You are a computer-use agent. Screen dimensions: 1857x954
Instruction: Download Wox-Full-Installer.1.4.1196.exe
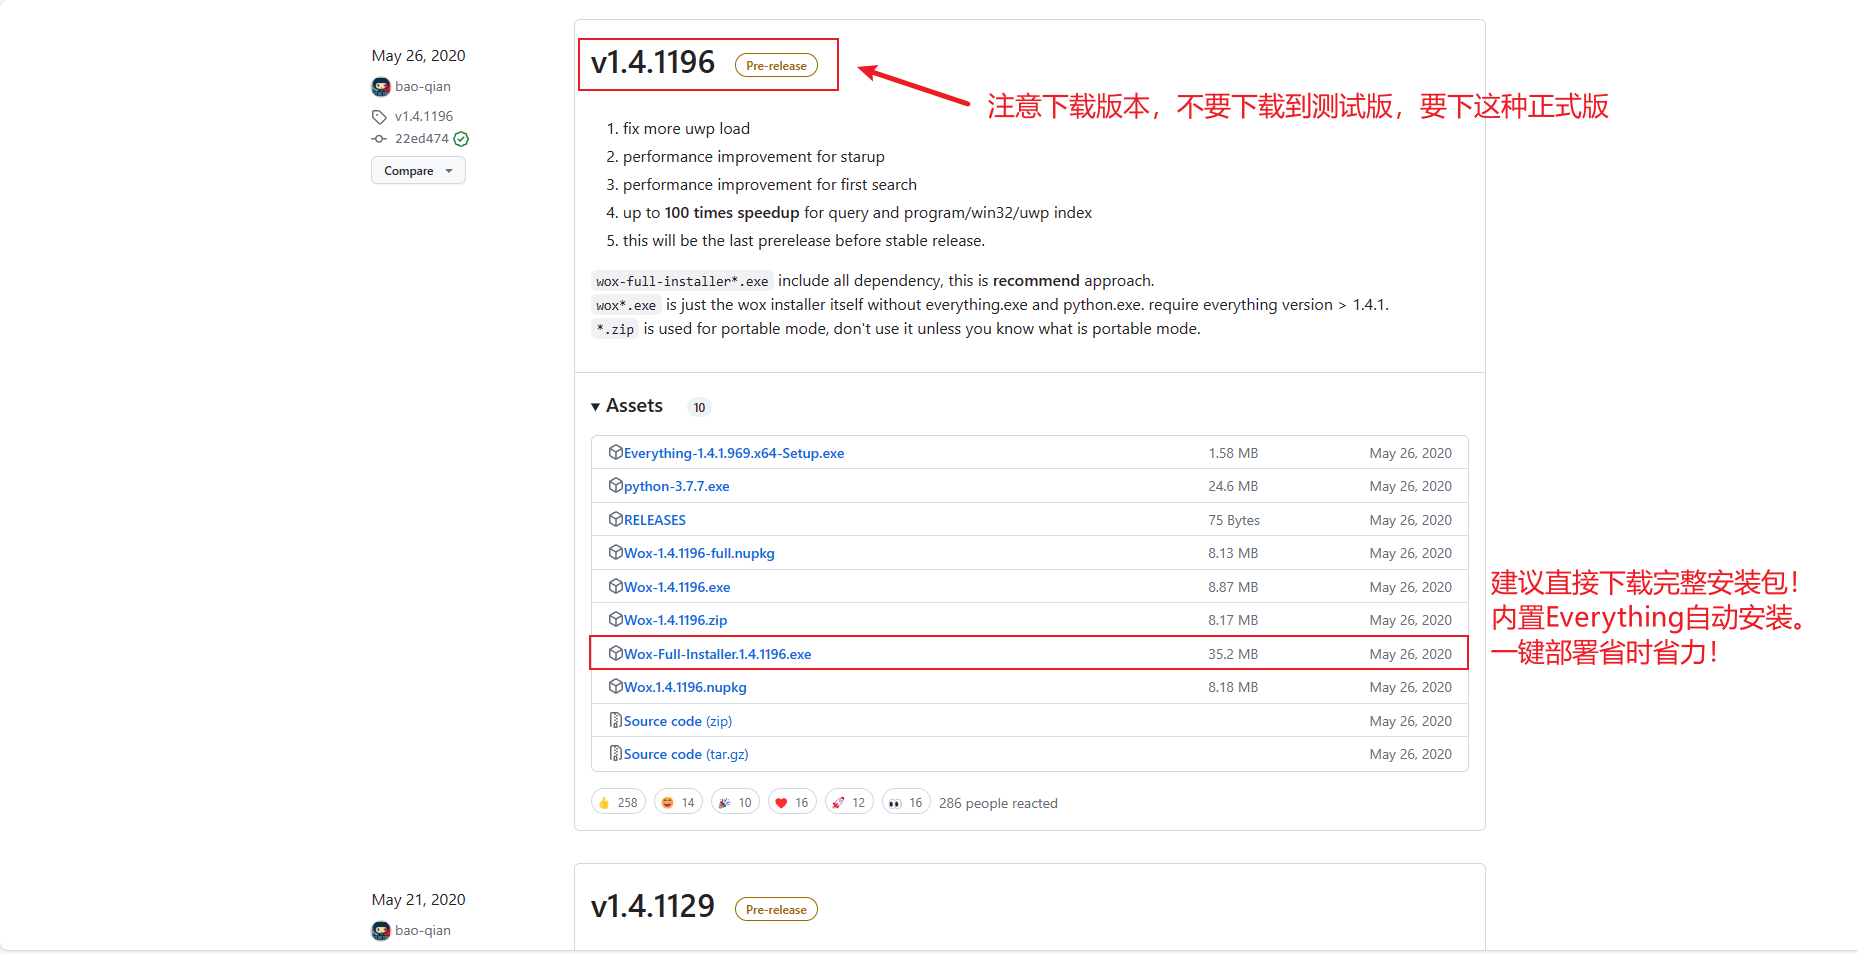pos(718,654)
